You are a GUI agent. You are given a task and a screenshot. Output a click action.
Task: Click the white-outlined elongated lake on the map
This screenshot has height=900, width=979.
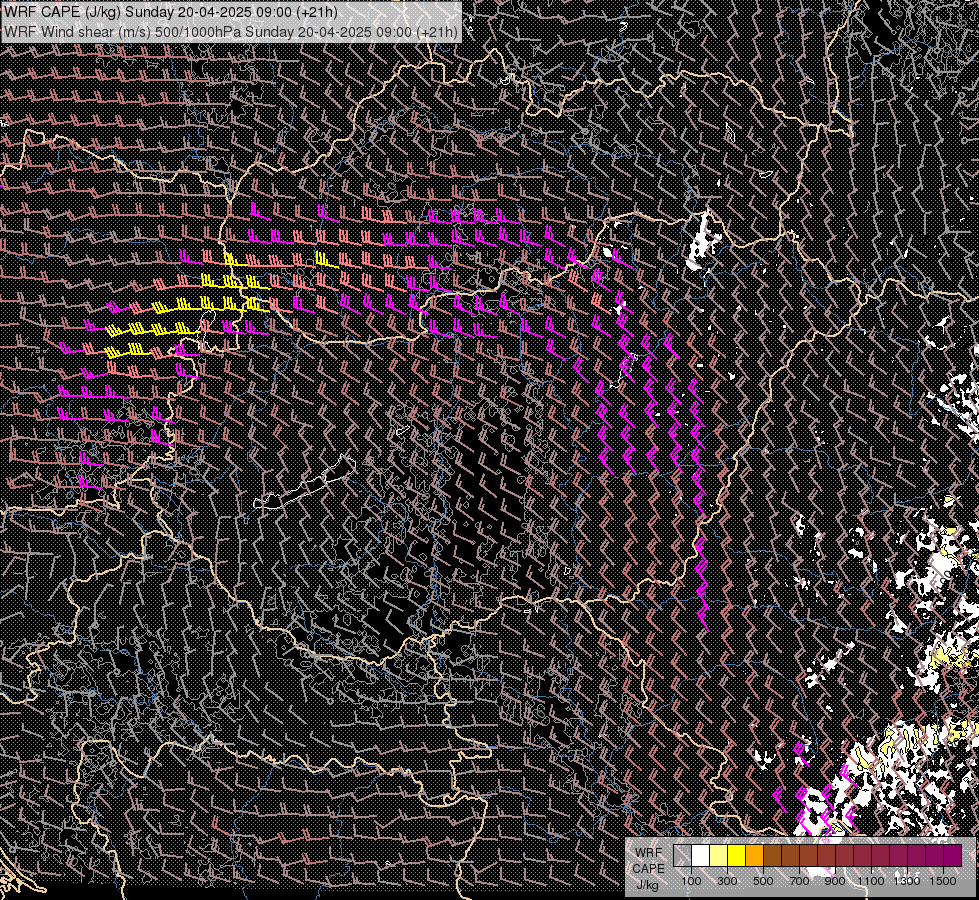305,484
